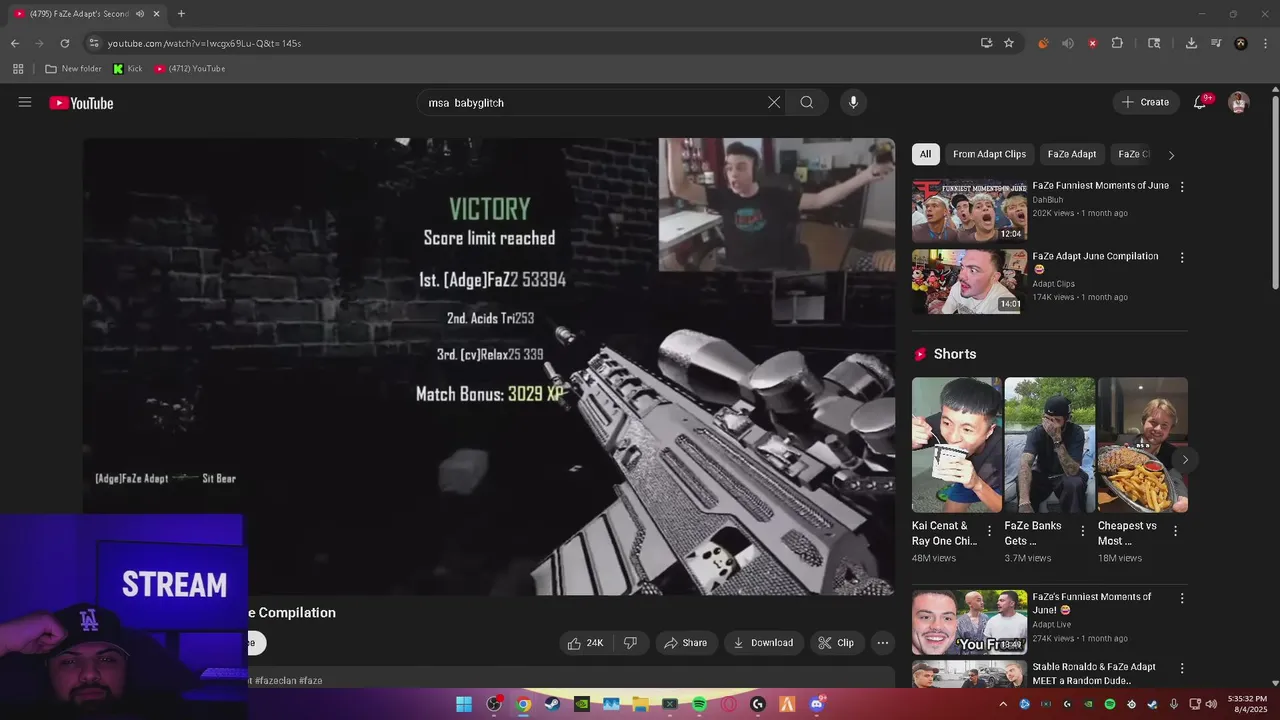Open options for FaZe Adapt June Compilation
1280x720 pixels.
point(1182,258)
